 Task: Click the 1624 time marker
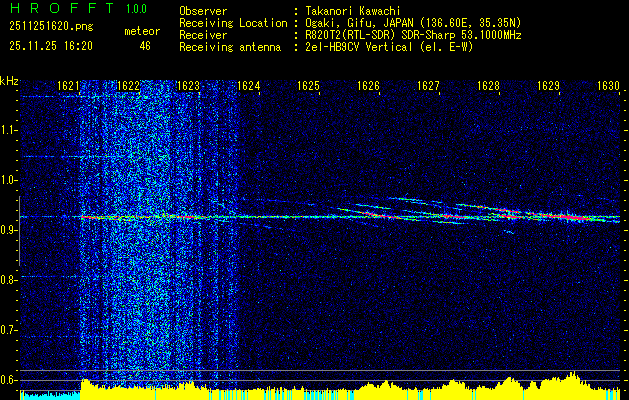pos(248,85)
